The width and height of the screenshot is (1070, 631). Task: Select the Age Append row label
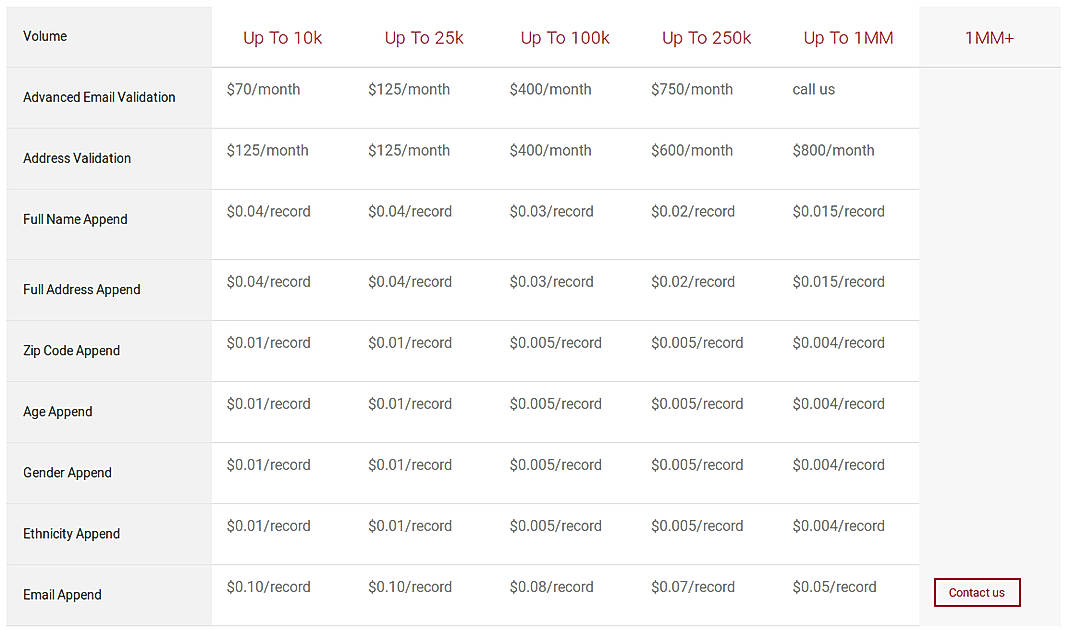tap(57, 411)
